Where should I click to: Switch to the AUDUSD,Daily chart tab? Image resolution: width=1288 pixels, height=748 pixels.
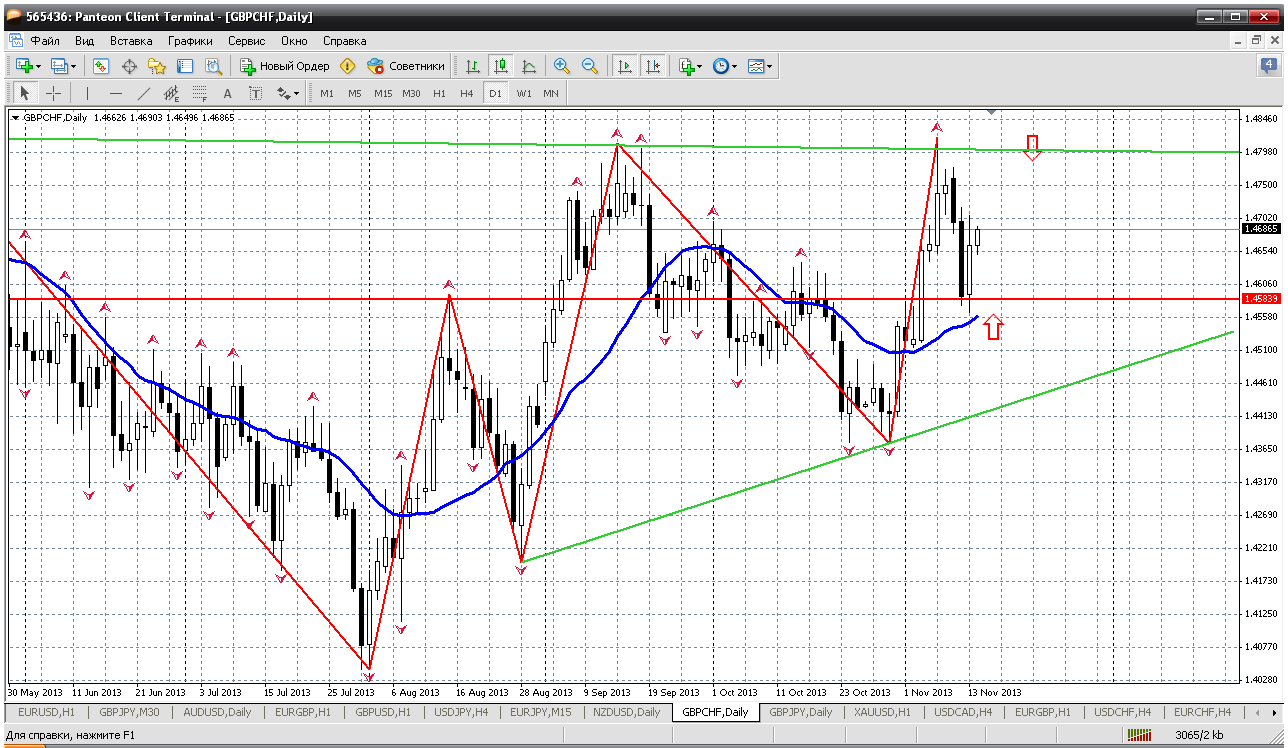tap(217, 712)
